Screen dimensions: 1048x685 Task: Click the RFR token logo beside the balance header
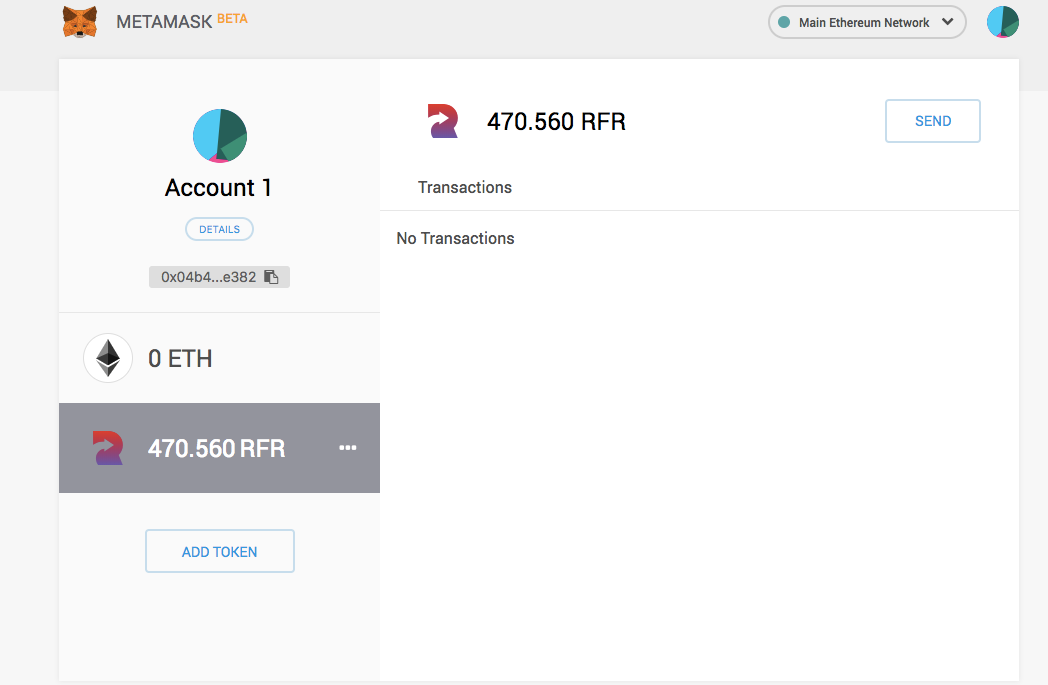click(x=442, y=120)
